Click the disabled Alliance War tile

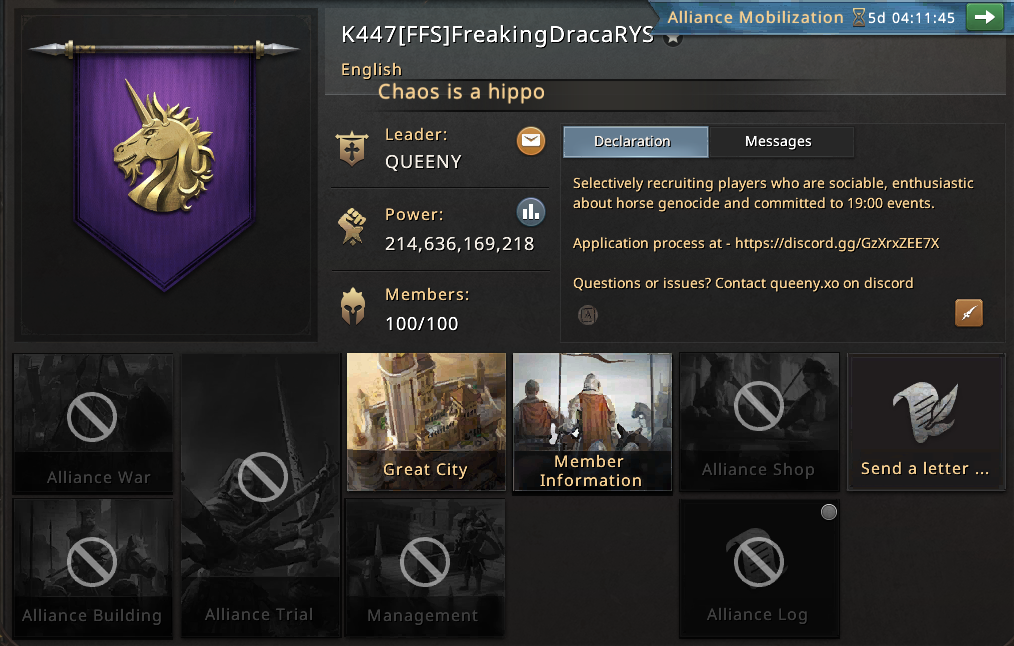click(x=93, y=424)
